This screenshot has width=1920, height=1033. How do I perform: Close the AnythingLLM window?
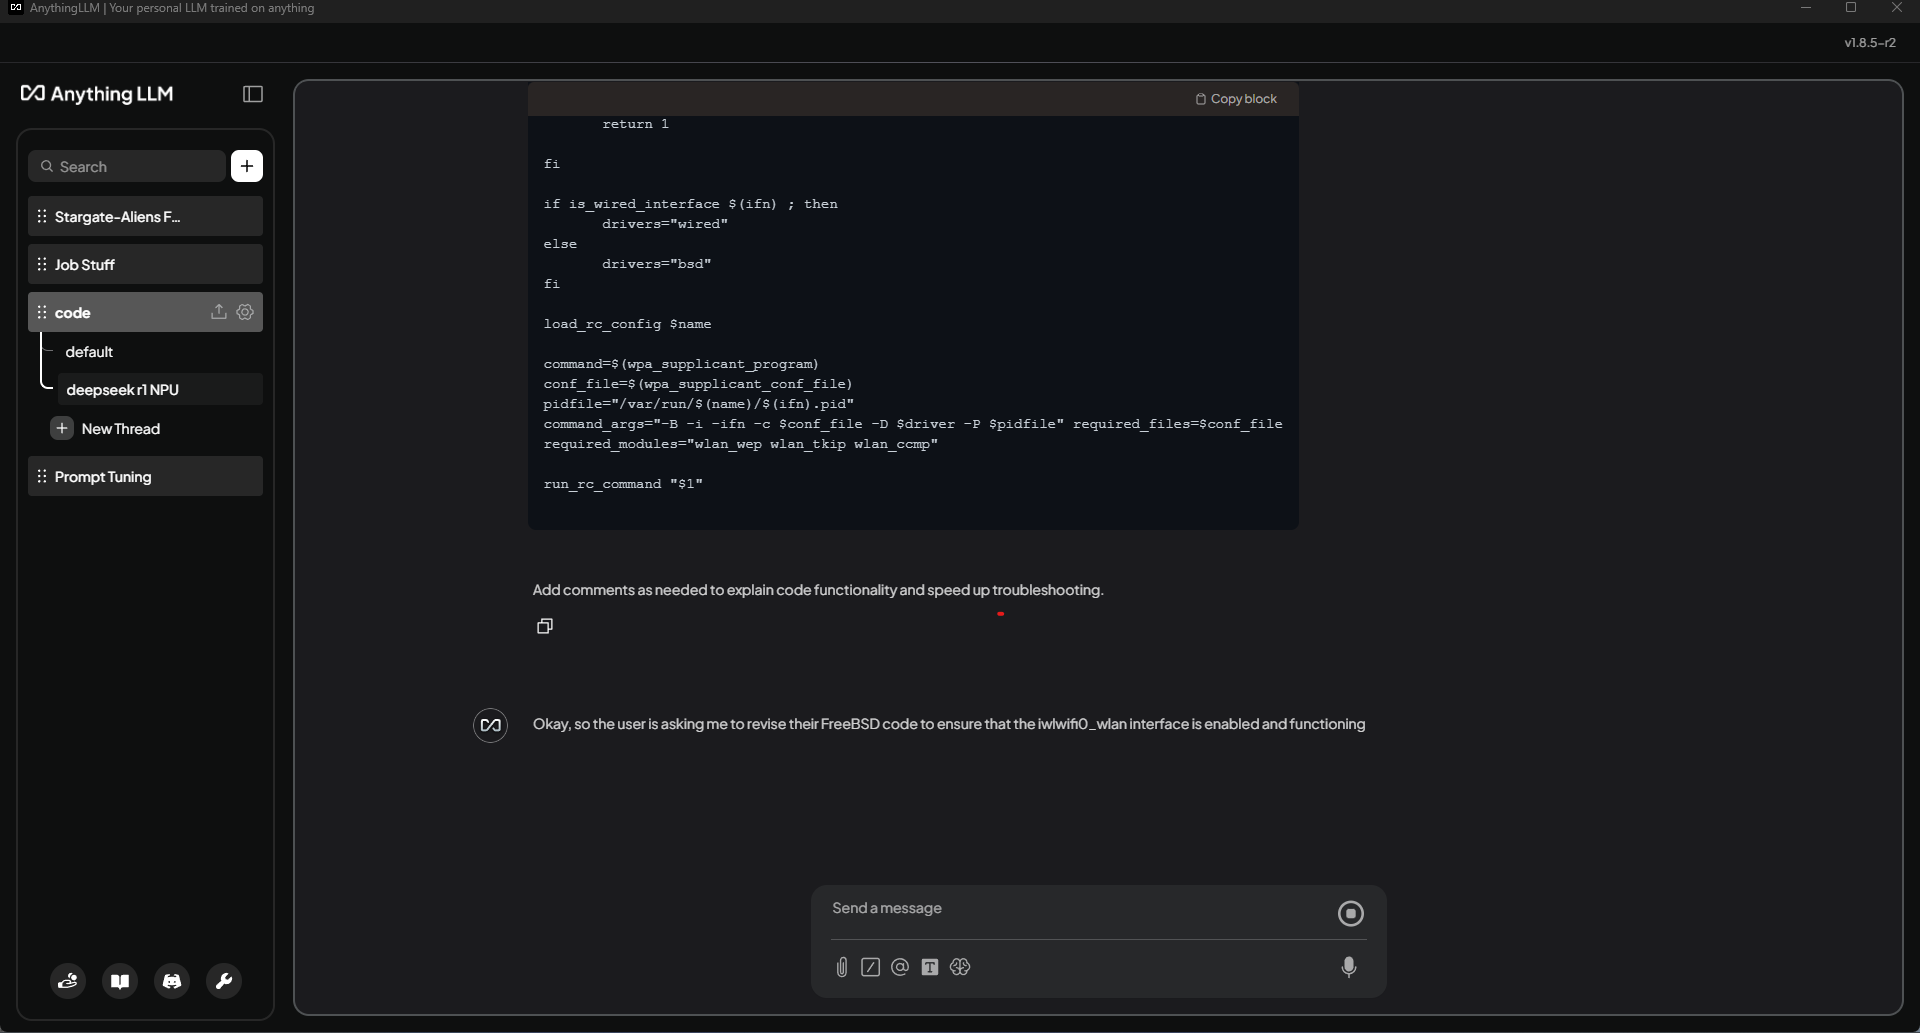tap(1897, 8)
